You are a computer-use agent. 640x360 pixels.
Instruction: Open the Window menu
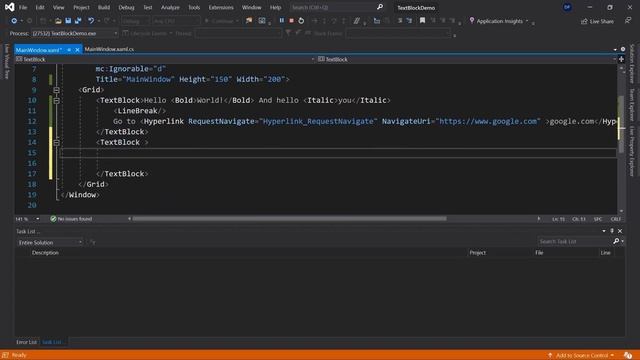[251, 7]
